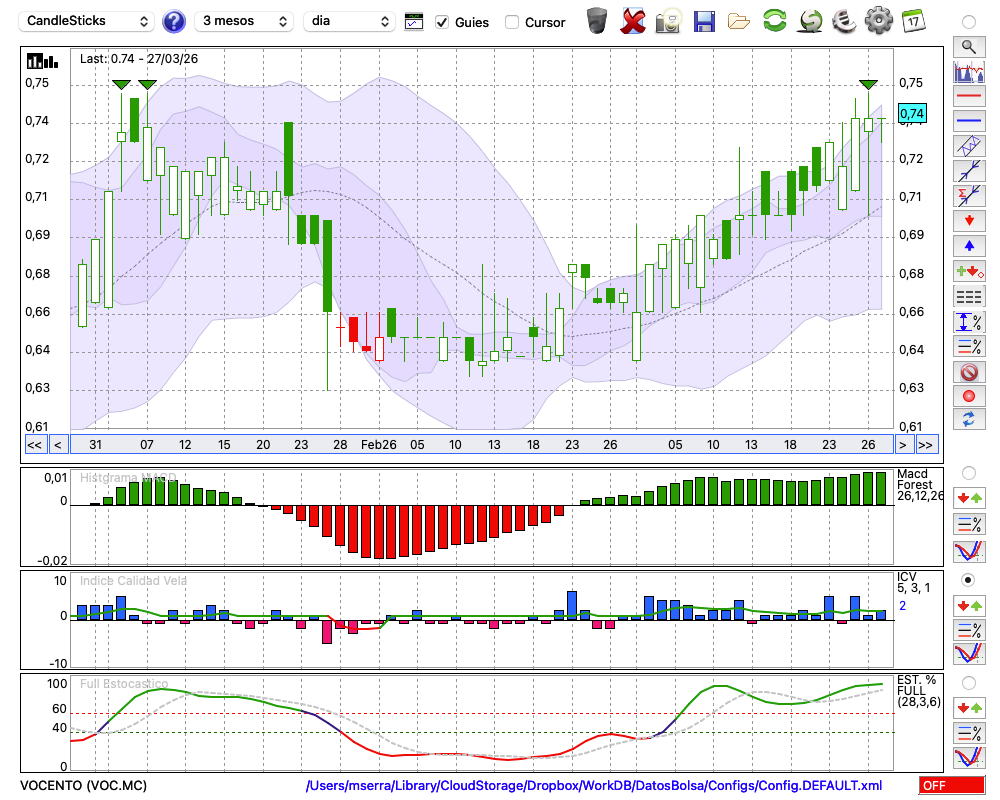Select the blue horizontal line tool
Screen dimensions: 1000x800
968,121
